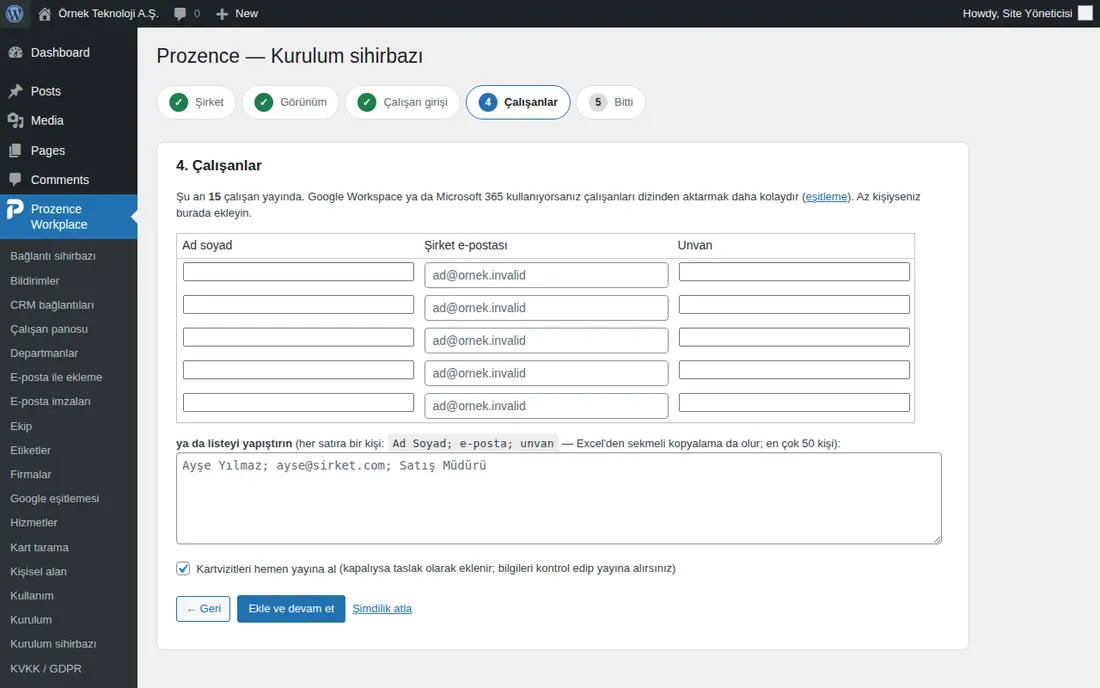Click the Posts pin icon
The width and height of the screenshot is (1100, 688).
point(15,91)
